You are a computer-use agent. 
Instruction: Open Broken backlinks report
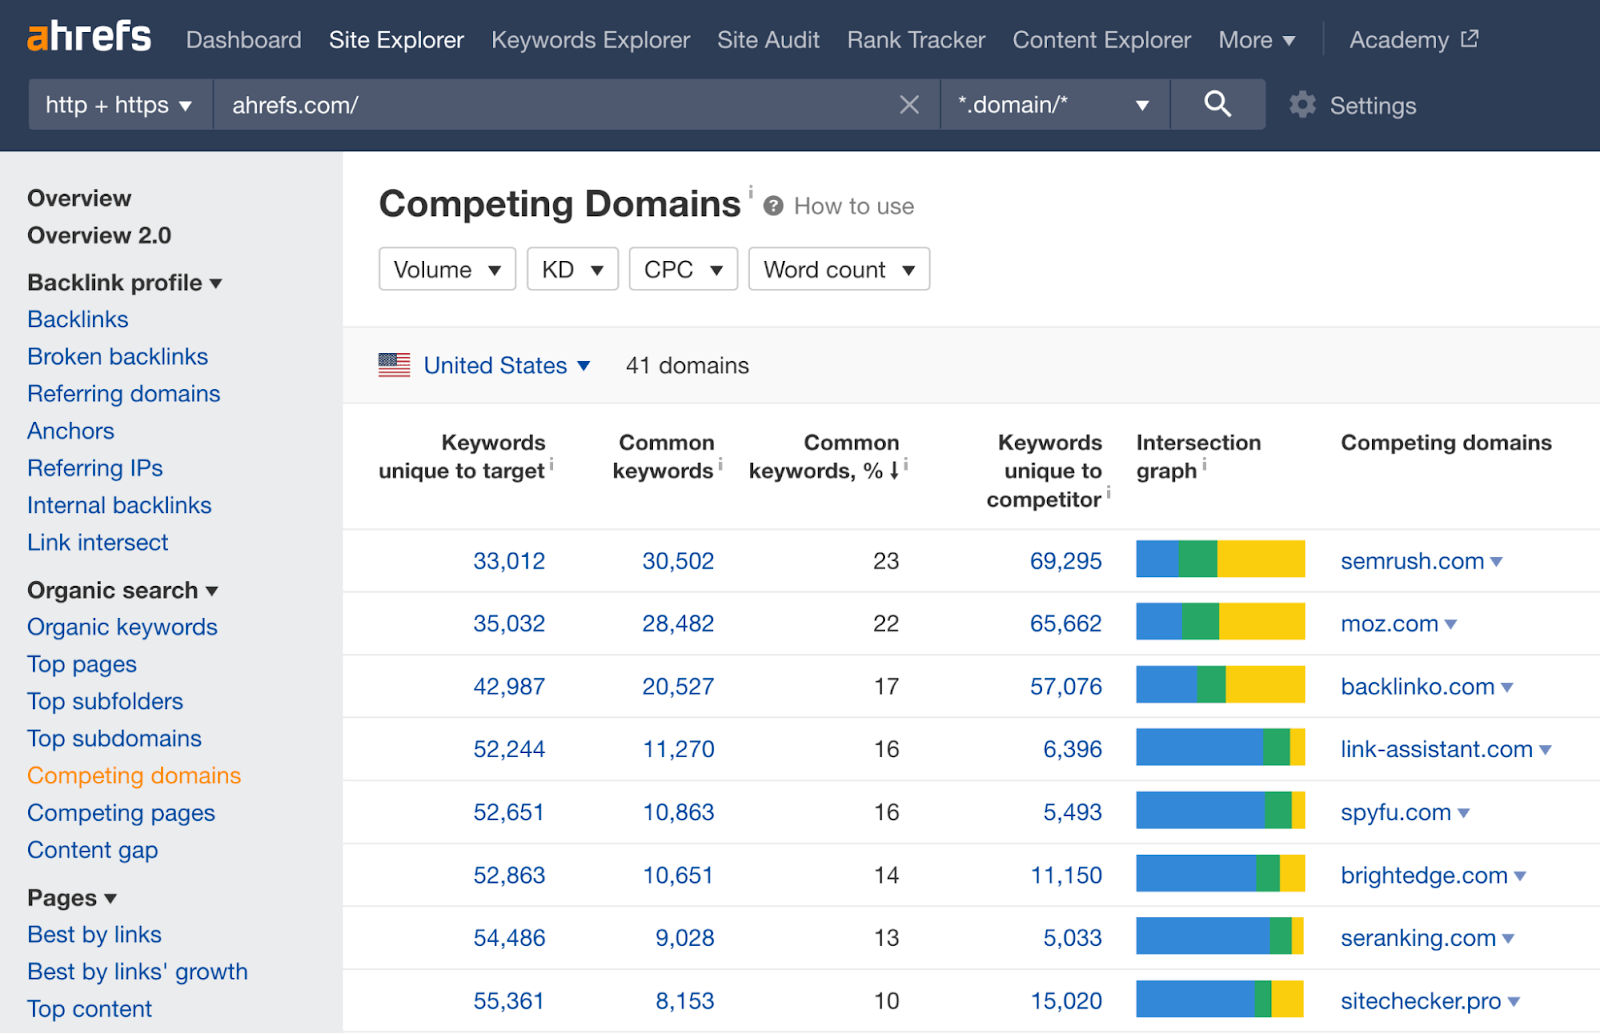(117, 356)
